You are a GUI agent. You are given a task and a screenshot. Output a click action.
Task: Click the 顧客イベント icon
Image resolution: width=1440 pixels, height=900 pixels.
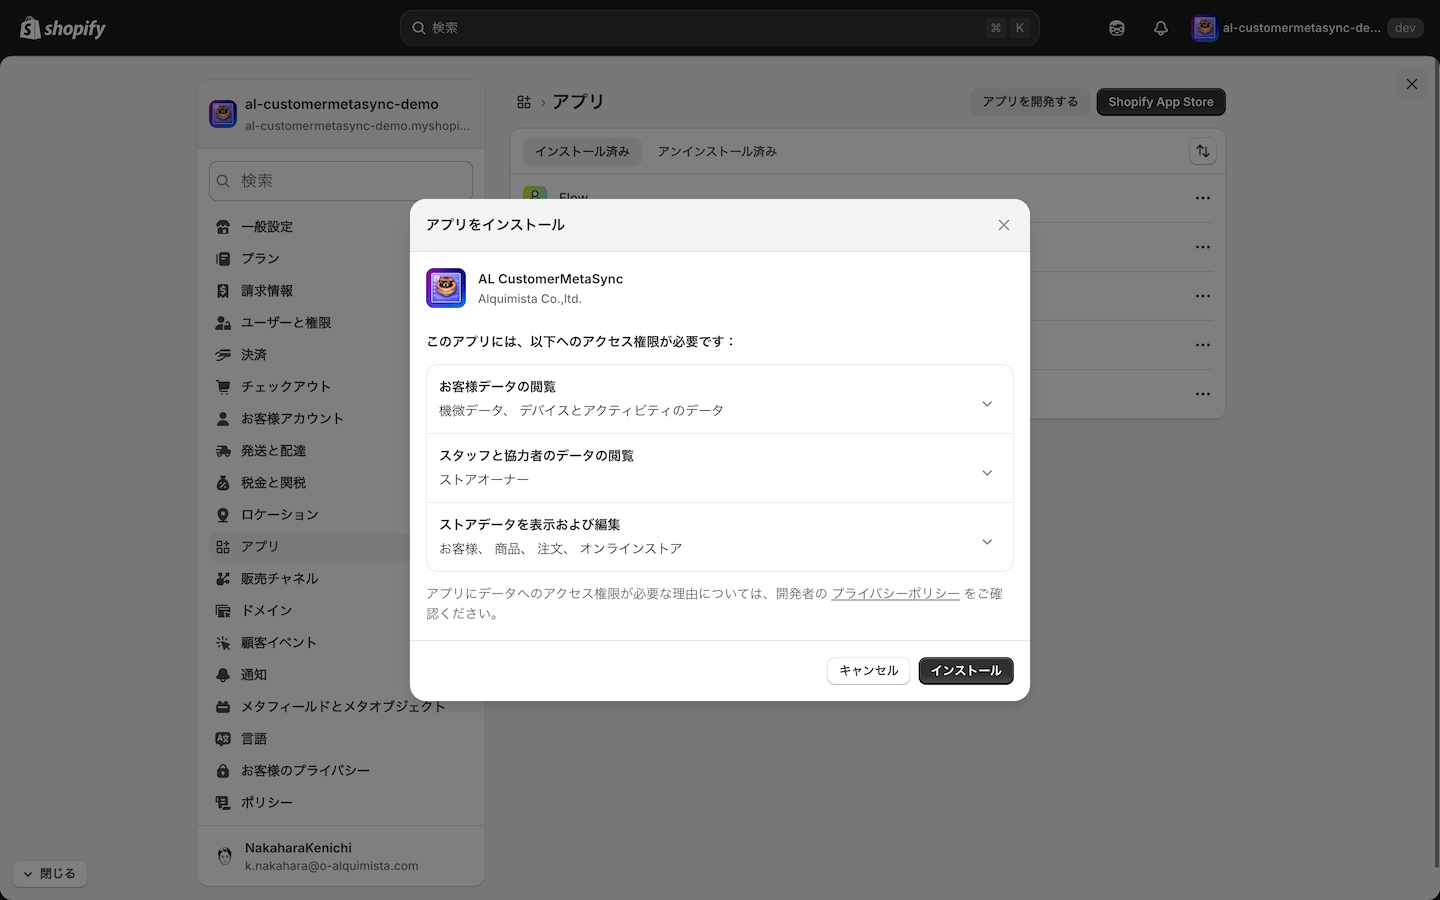pos(223,643)
